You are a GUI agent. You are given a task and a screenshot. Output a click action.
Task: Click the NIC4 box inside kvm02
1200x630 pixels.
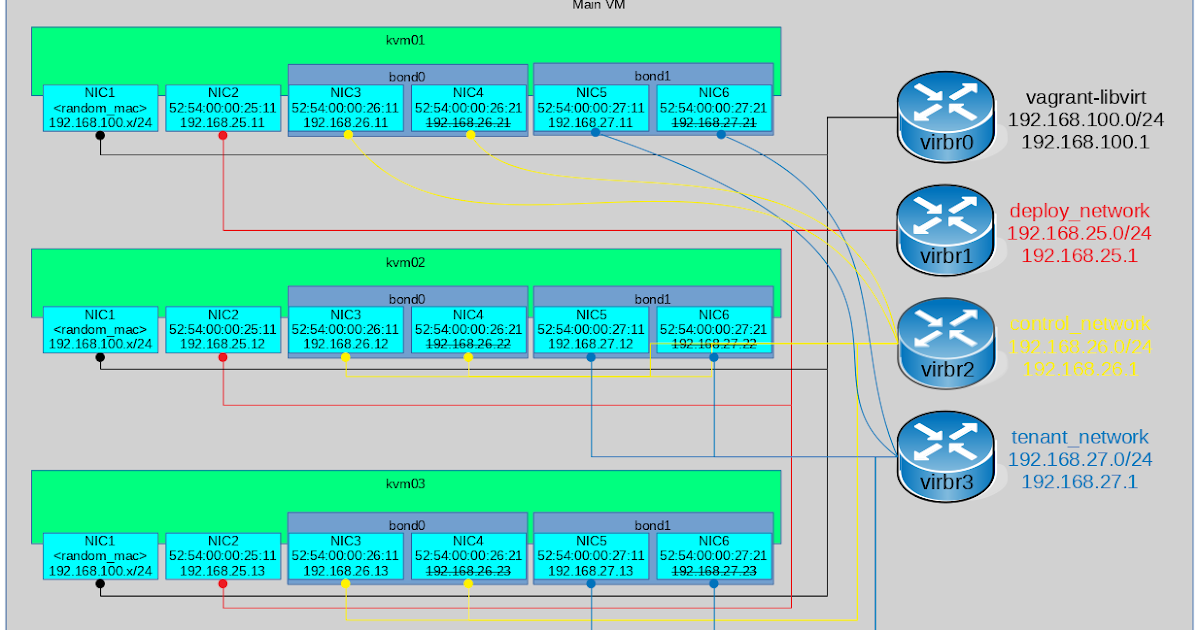click(x=467, y=329)
